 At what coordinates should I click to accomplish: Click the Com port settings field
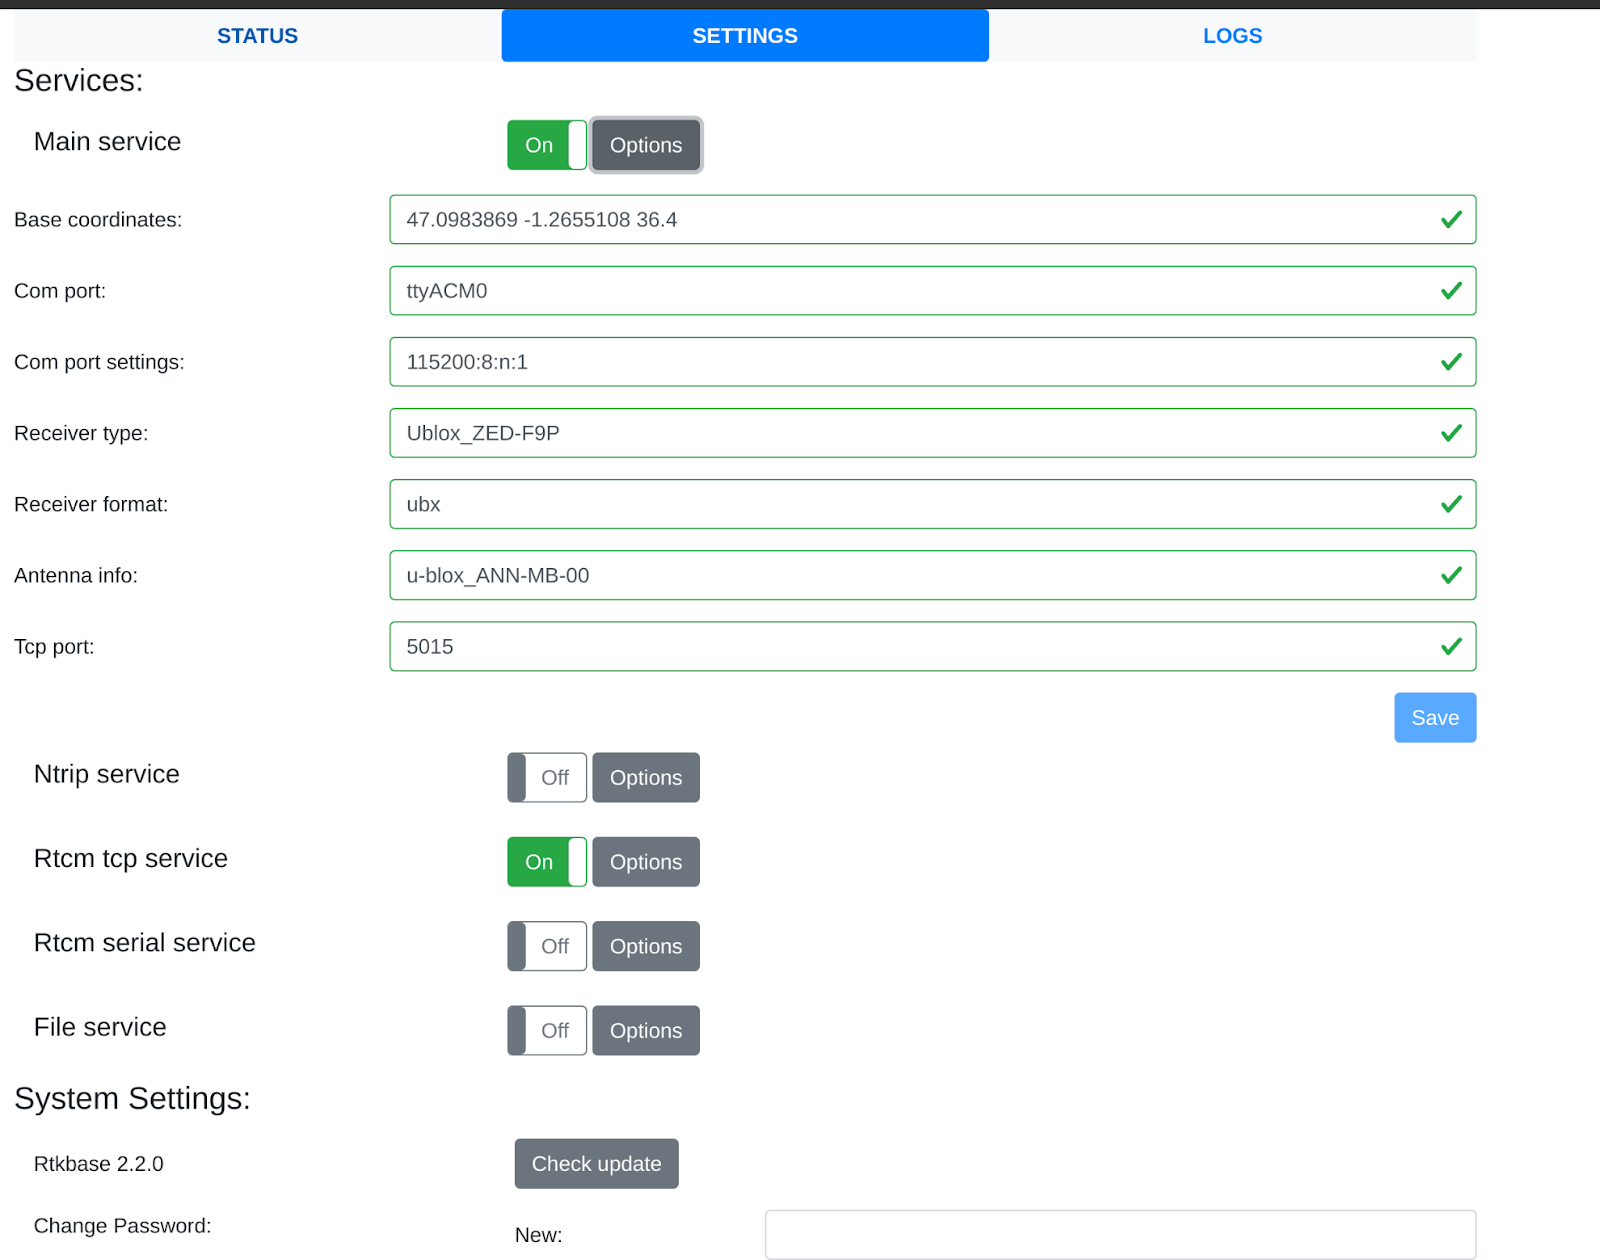coord(932,362)
